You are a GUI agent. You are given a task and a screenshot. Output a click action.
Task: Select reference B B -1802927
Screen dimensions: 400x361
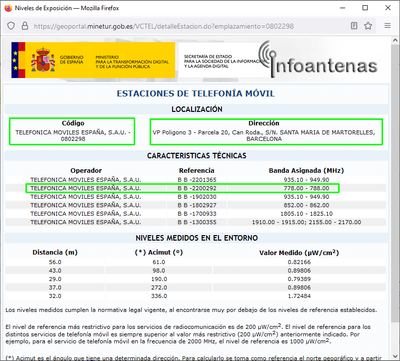click(197, 205)
